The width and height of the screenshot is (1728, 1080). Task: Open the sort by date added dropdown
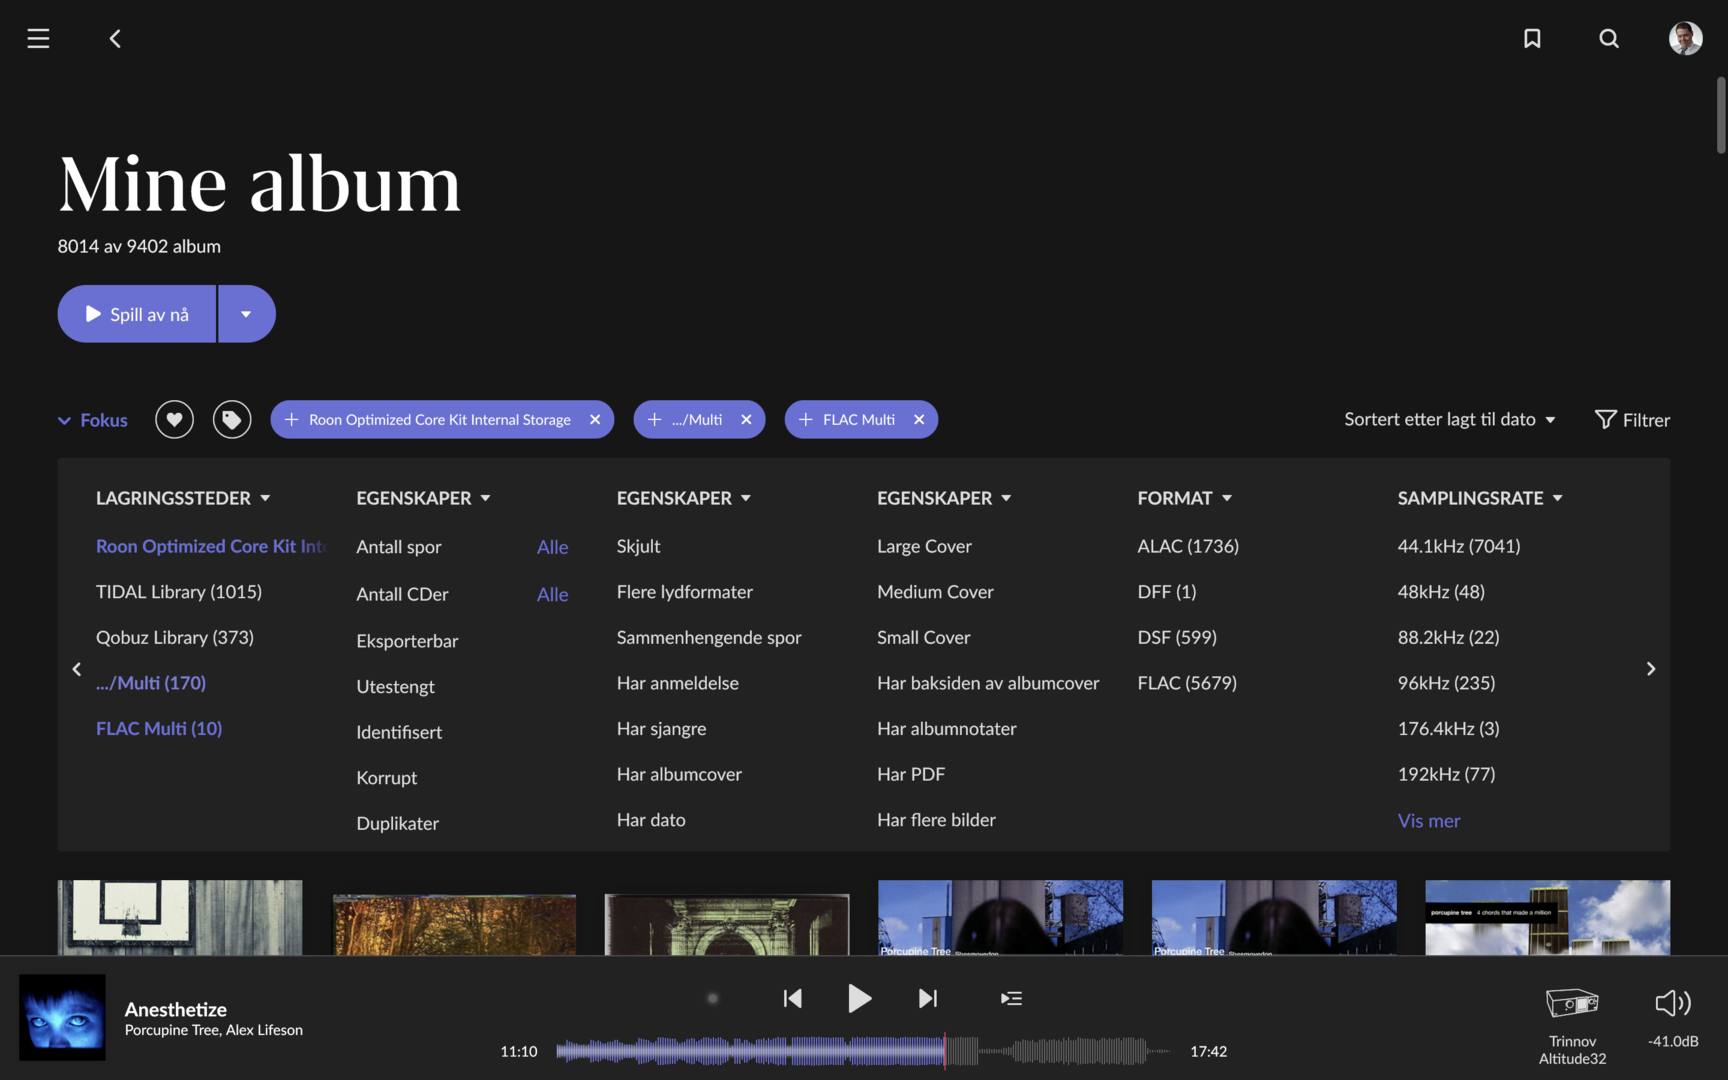point(1449,419)
